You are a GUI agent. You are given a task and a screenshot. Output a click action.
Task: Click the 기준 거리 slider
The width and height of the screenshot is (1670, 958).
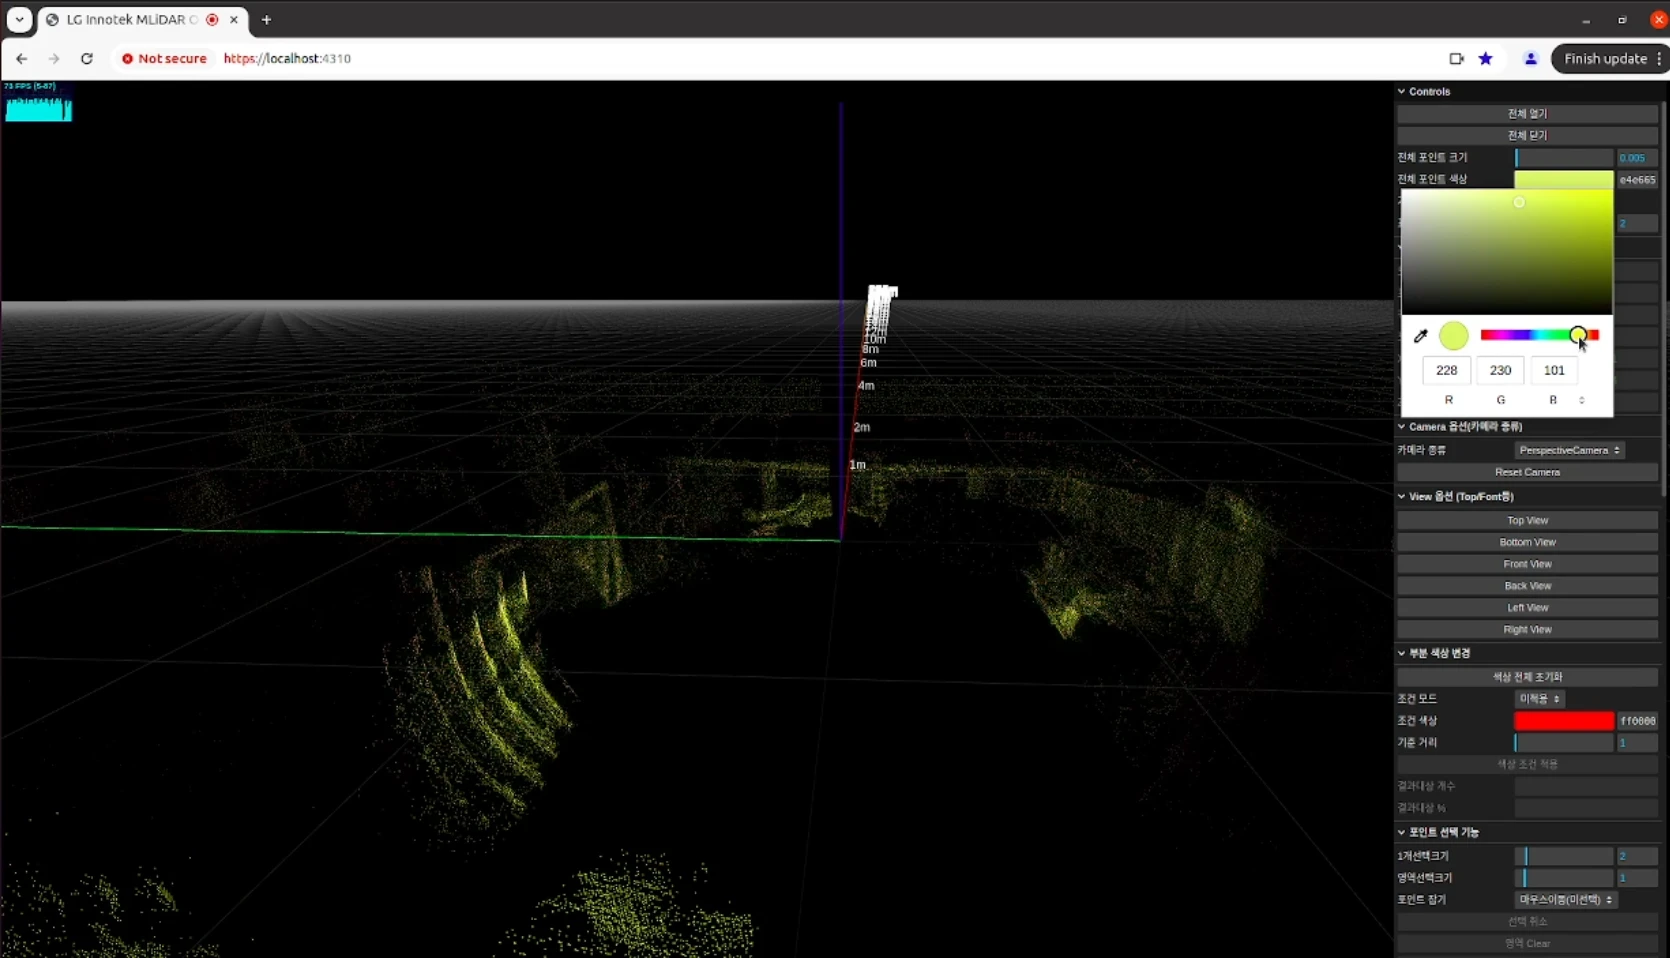1564,743
